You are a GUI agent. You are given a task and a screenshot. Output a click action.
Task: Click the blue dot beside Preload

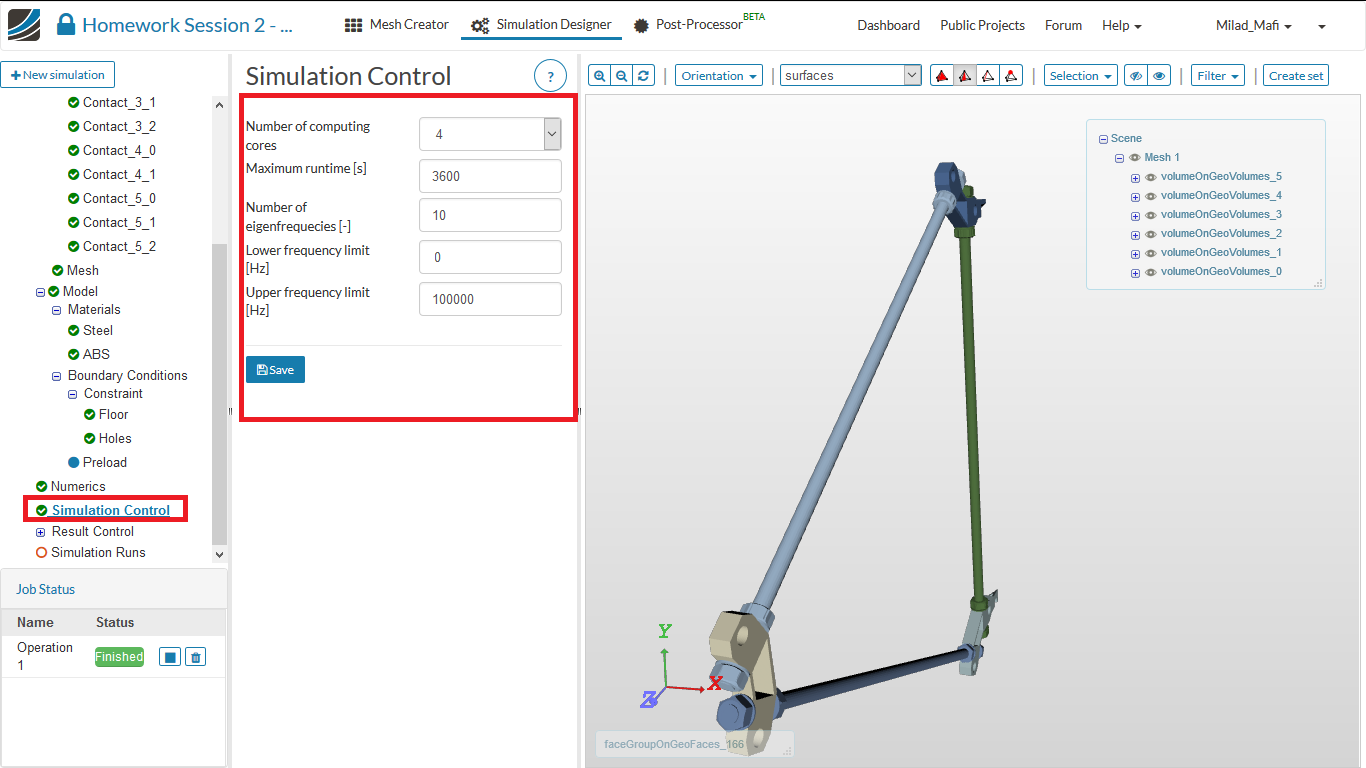tap(74, 463)
